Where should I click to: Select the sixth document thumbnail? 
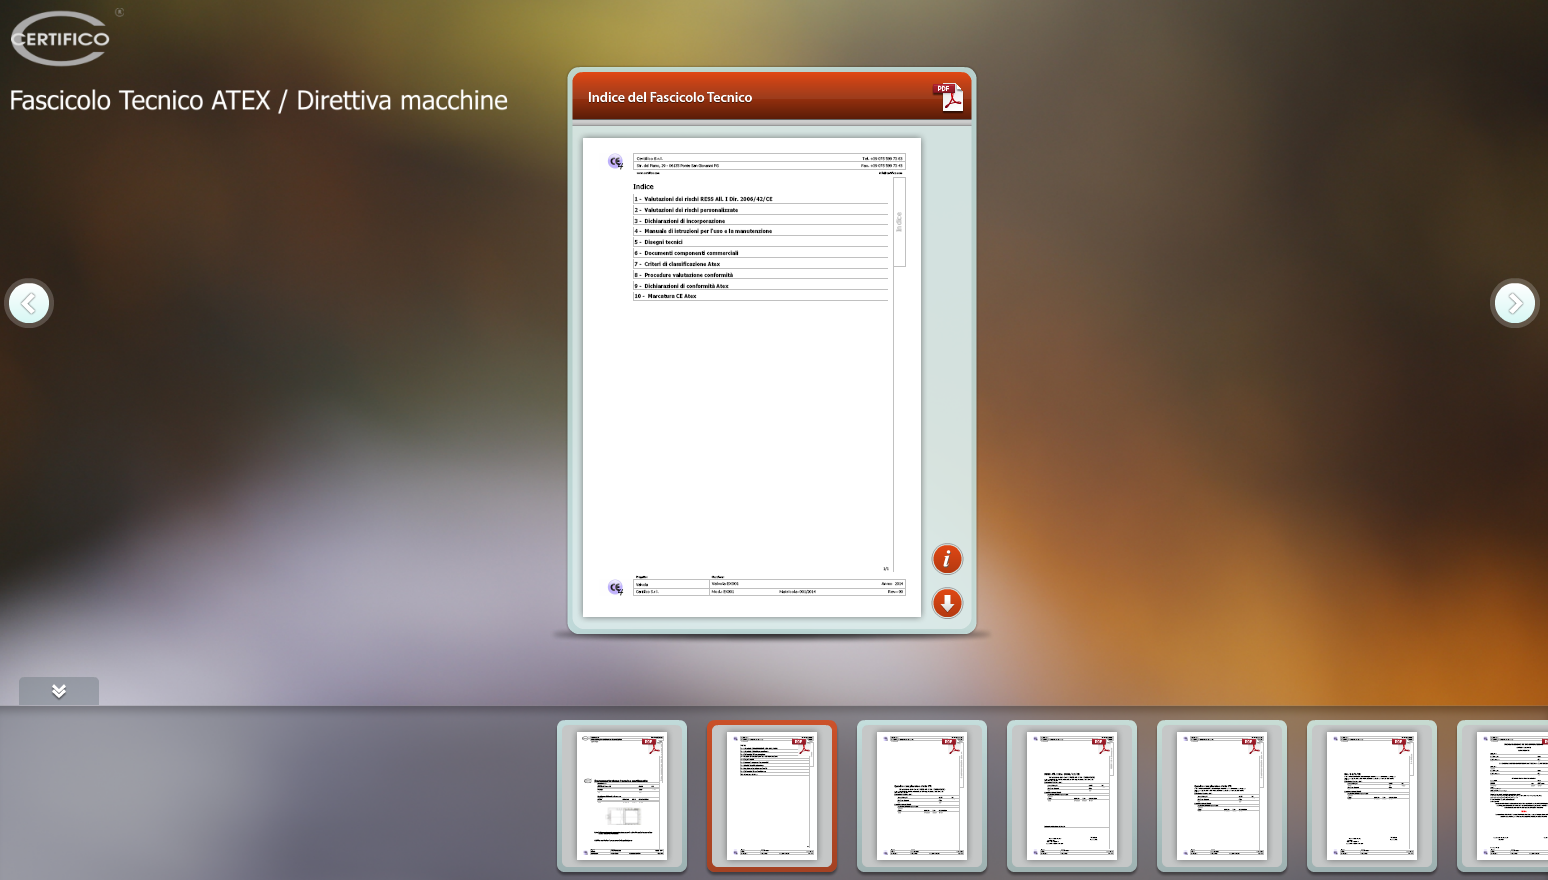pos(1372,796)
